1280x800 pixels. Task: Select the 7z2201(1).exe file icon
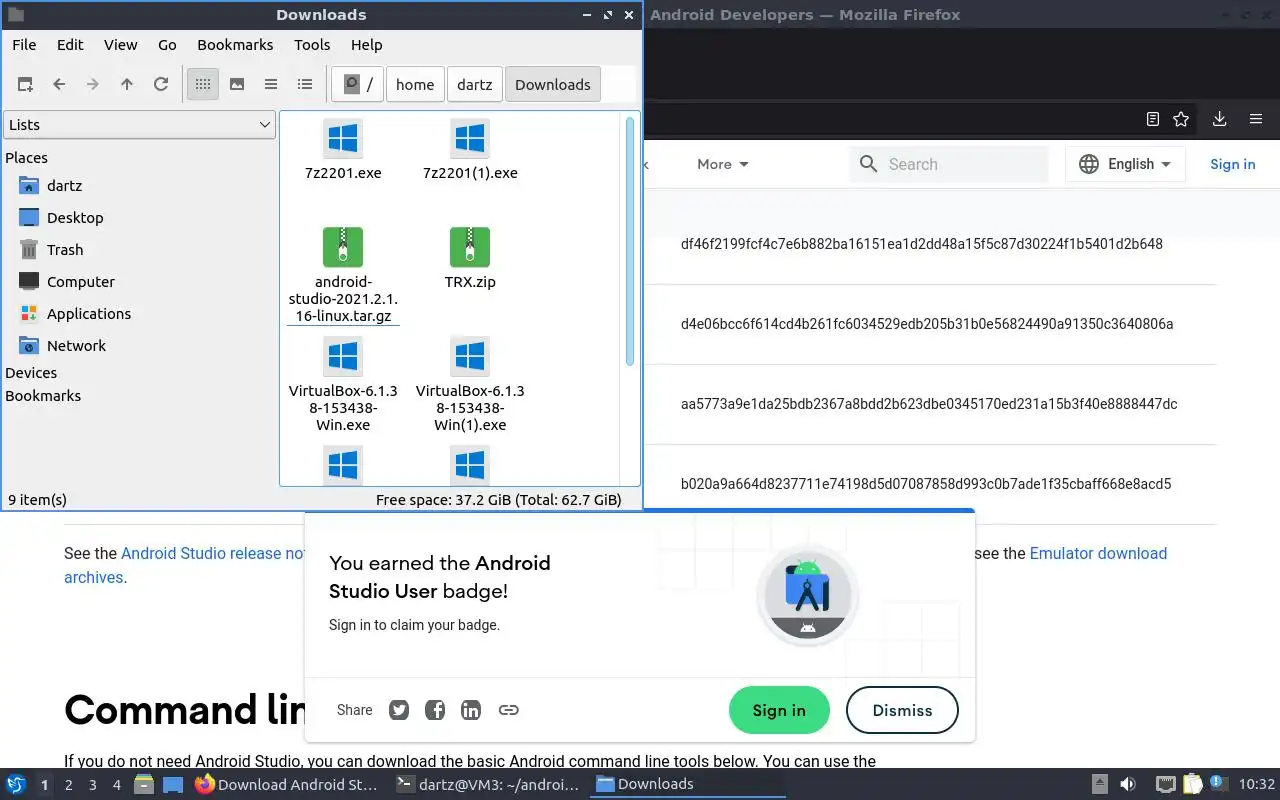[470, 138]
